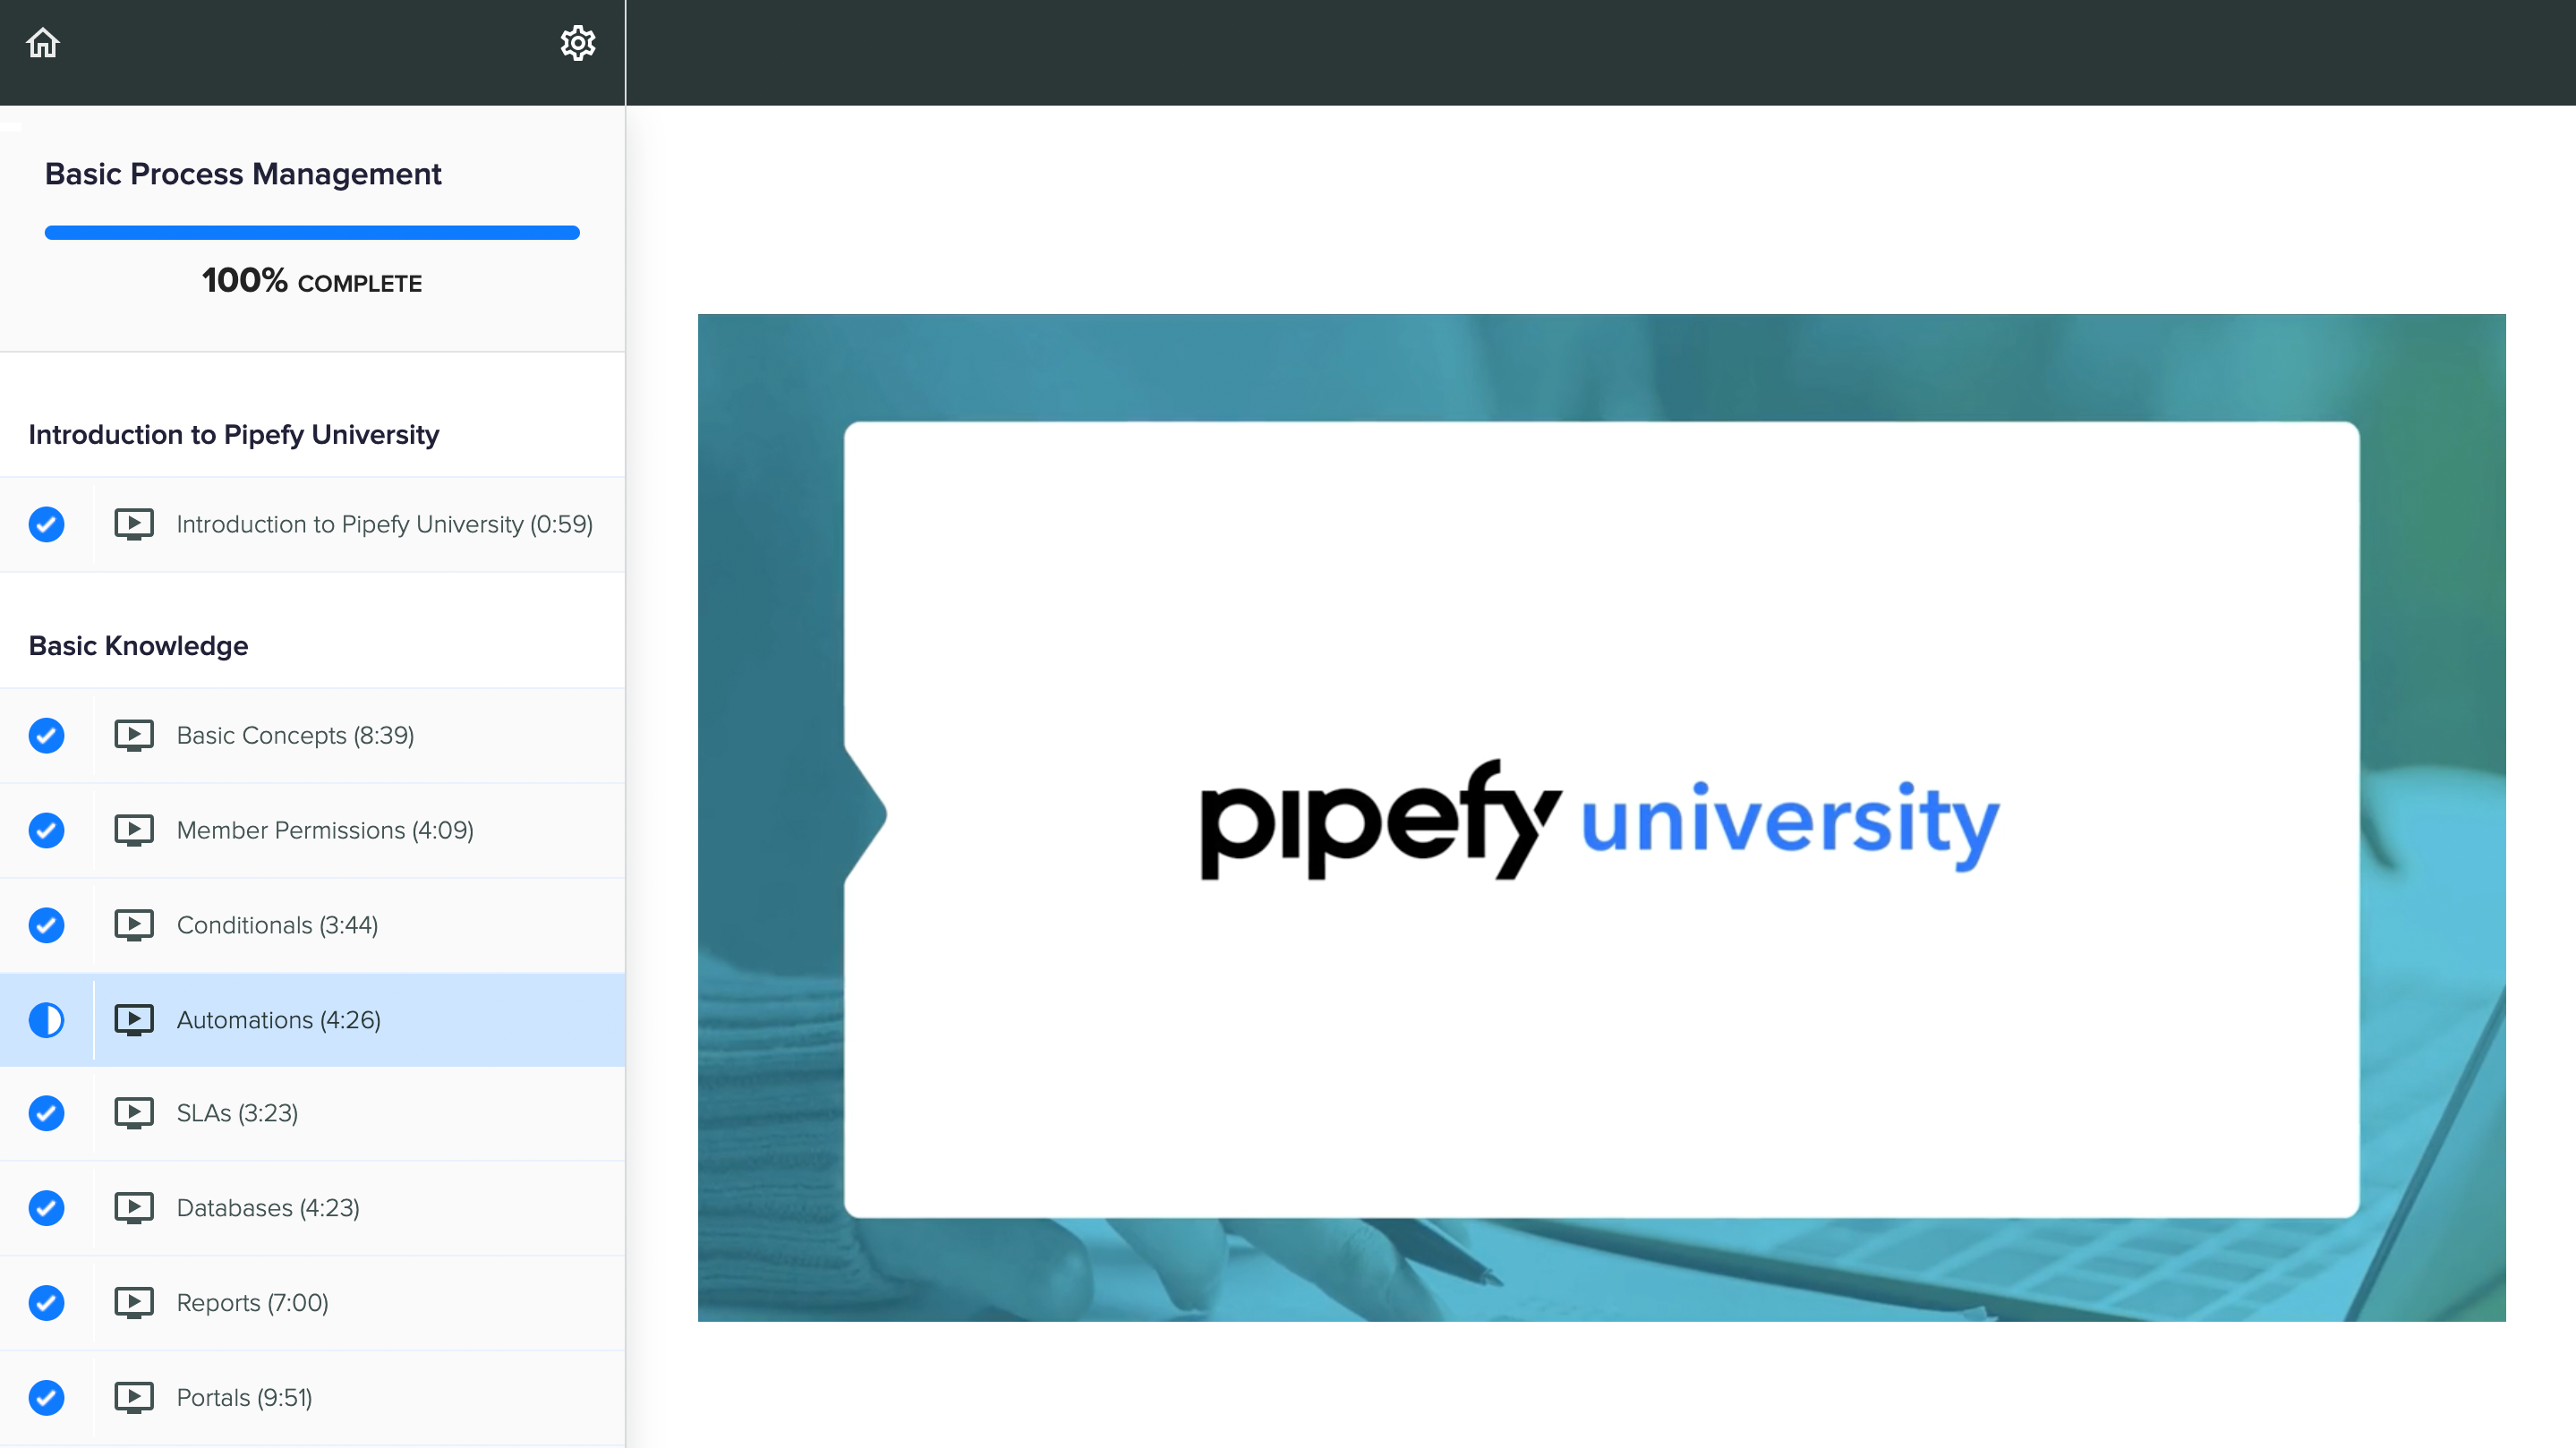Go to the home icon
Viewport: 2576px width, 1448px height.
tap(43, 43)
